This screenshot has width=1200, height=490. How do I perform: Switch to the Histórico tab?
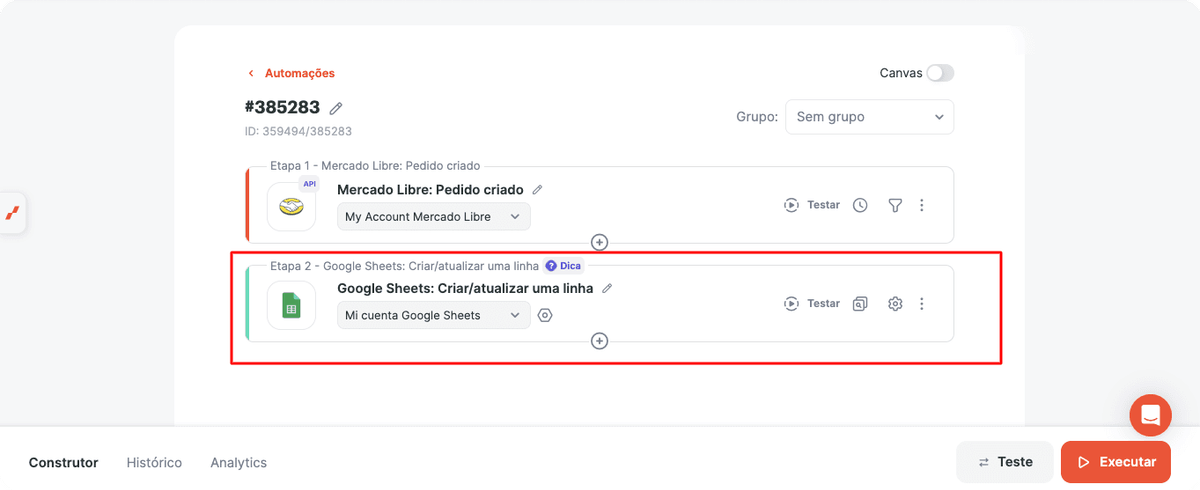pyautogui.click(x=154, y=462)
